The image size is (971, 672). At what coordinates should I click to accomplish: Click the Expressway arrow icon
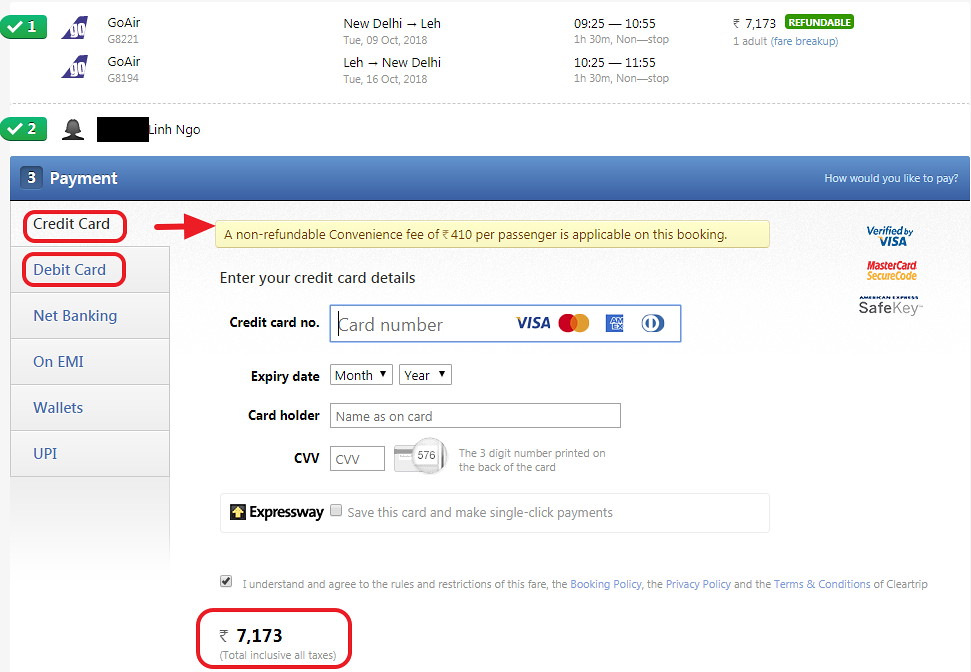click(x=238, y=512)
